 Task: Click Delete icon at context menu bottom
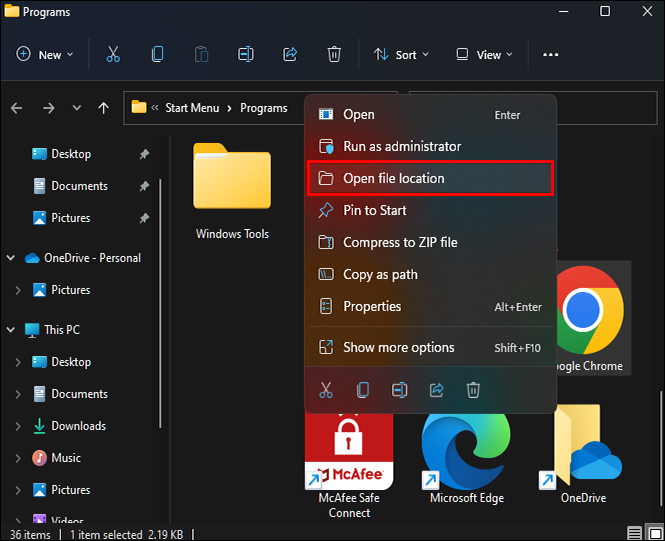coord(474,389)
